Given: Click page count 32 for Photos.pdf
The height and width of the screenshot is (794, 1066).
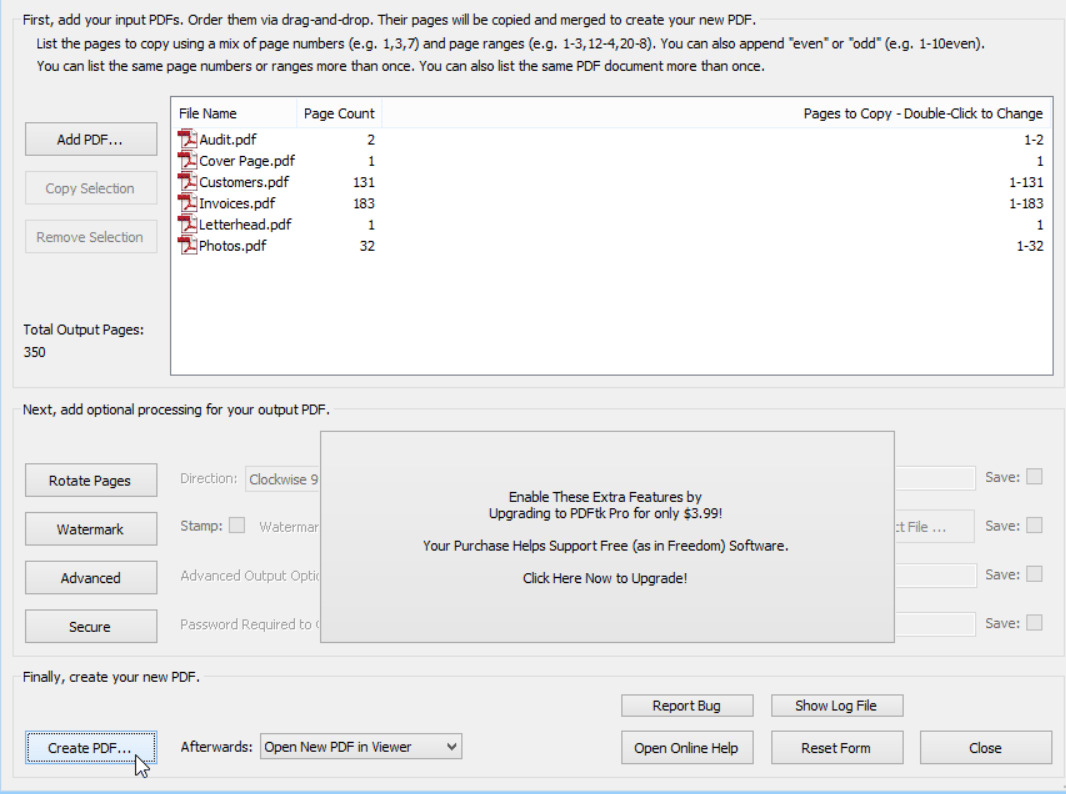Looking at the screenshot, I should 367,246.
